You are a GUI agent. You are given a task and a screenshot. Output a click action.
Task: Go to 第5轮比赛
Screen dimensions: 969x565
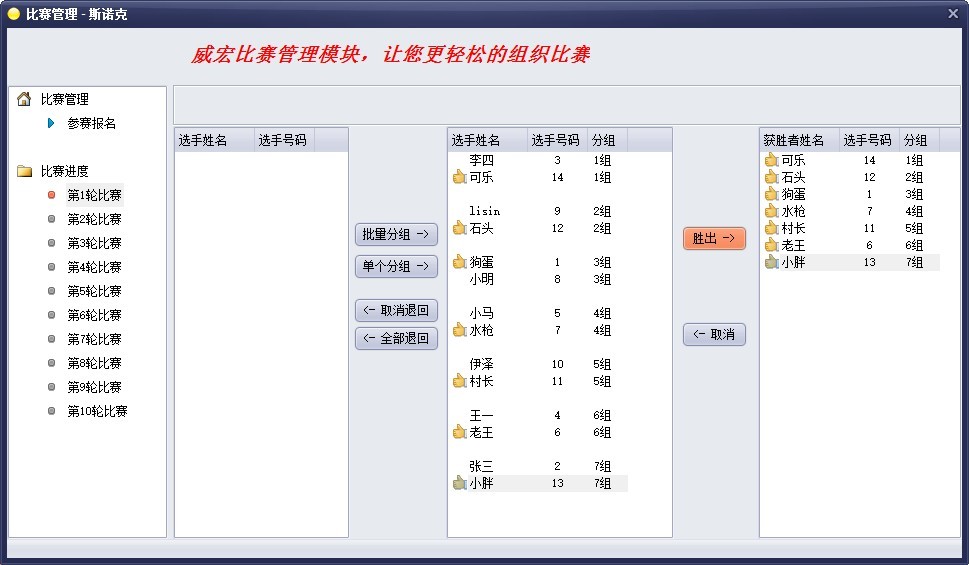click(95, 291)
